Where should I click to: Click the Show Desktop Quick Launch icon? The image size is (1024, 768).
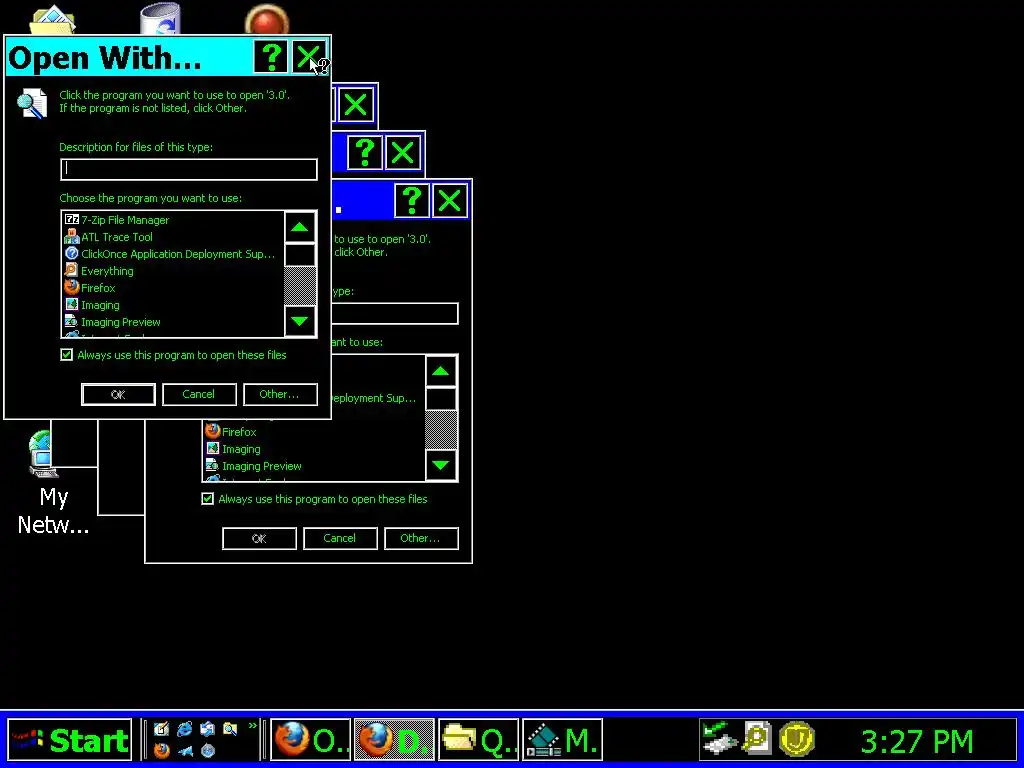click(161, 728)
